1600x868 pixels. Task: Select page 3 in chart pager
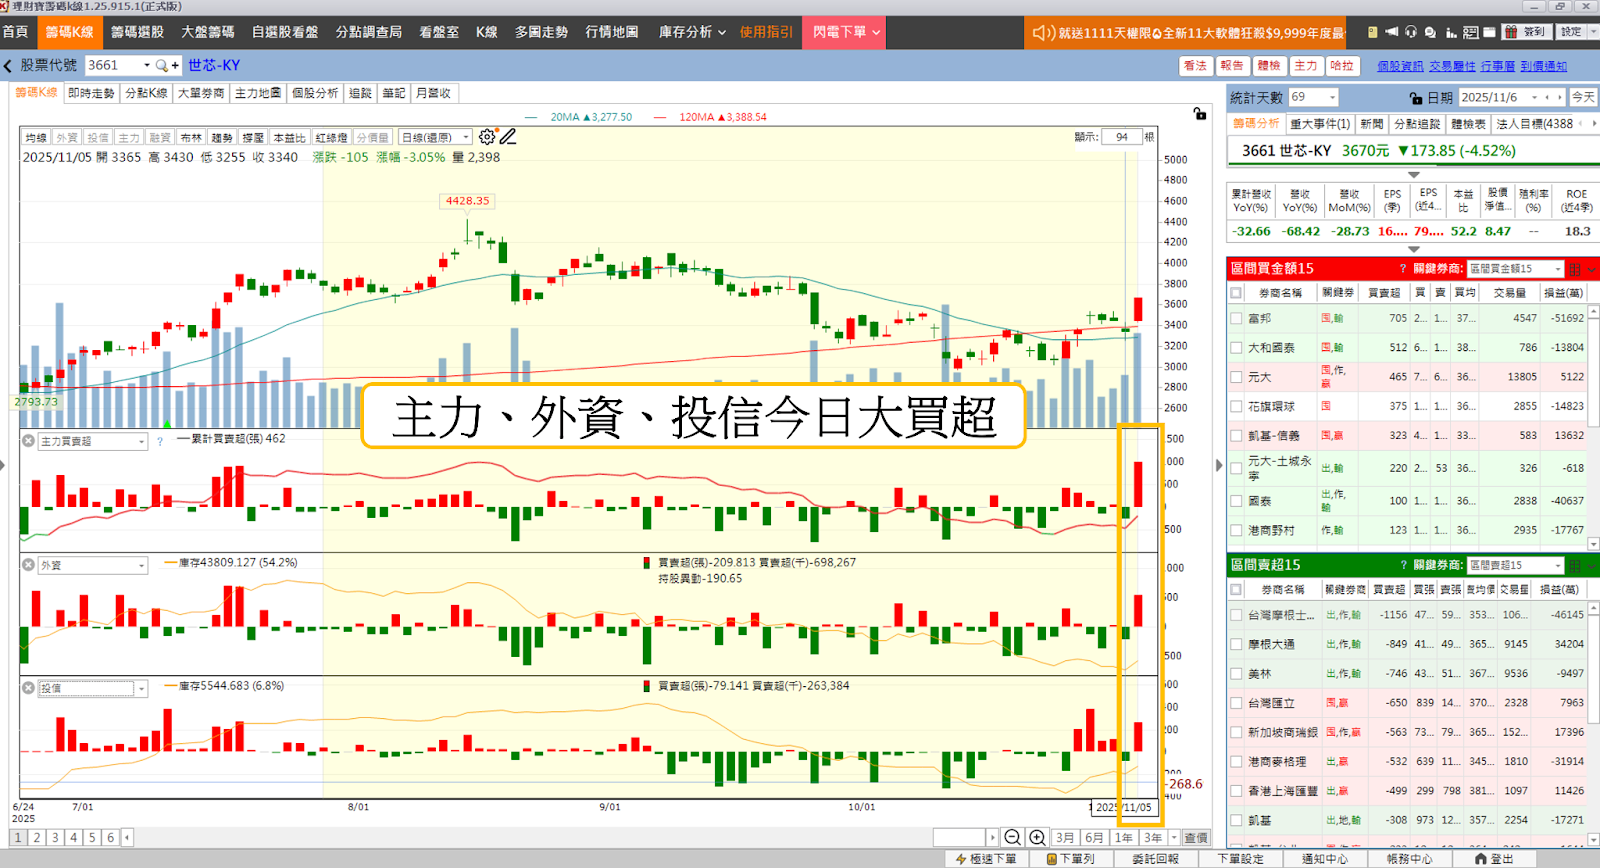[x=55, y=838]
